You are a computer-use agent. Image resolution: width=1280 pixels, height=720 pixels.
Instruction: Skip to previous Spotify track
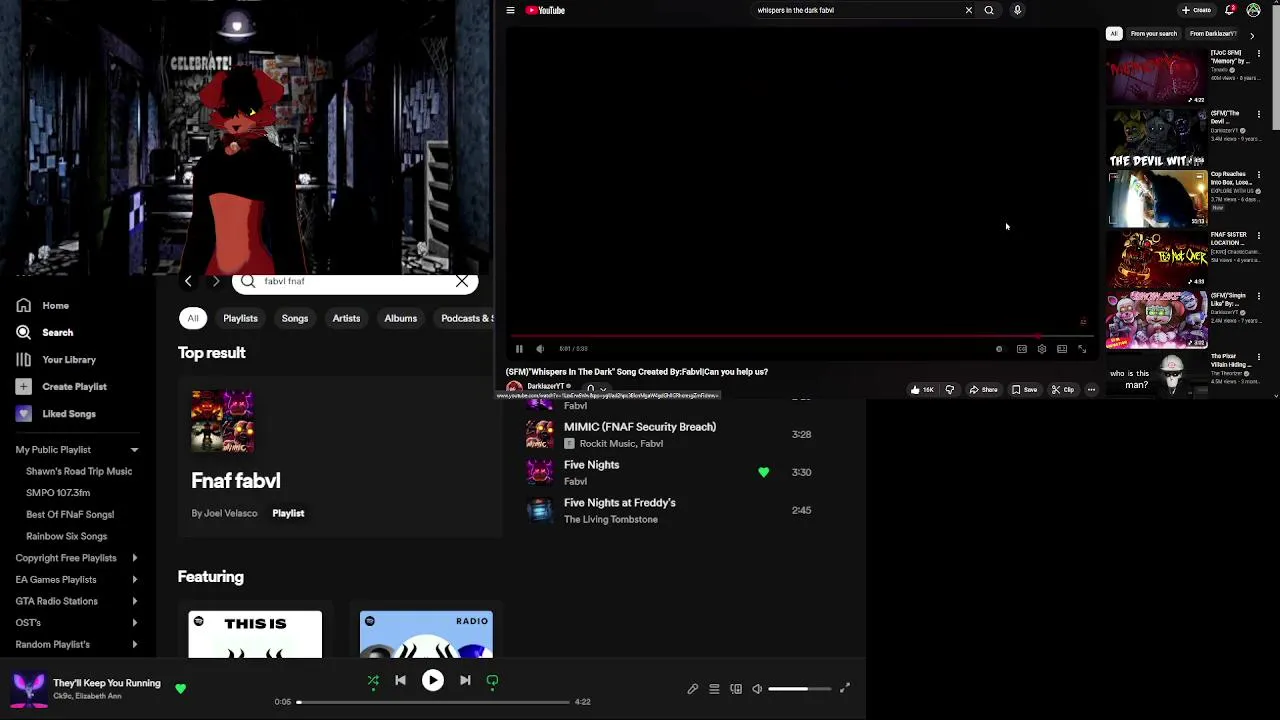click(400, 681)
